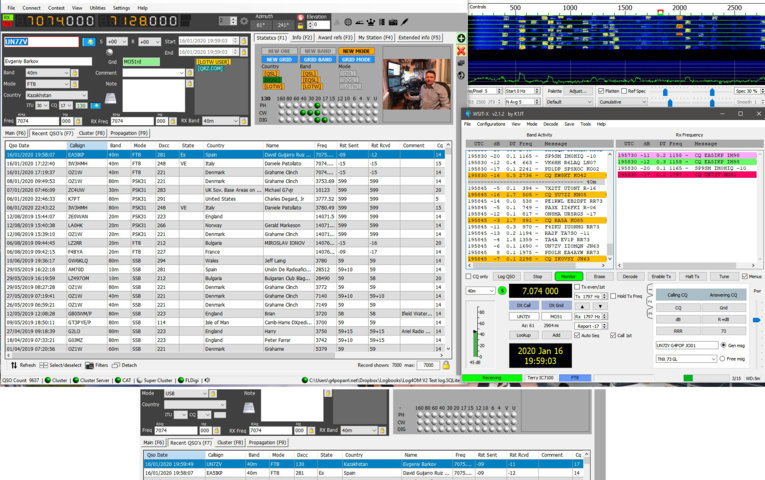
Task: Click the lock icon beside RX Band
Action: (243, 121)
